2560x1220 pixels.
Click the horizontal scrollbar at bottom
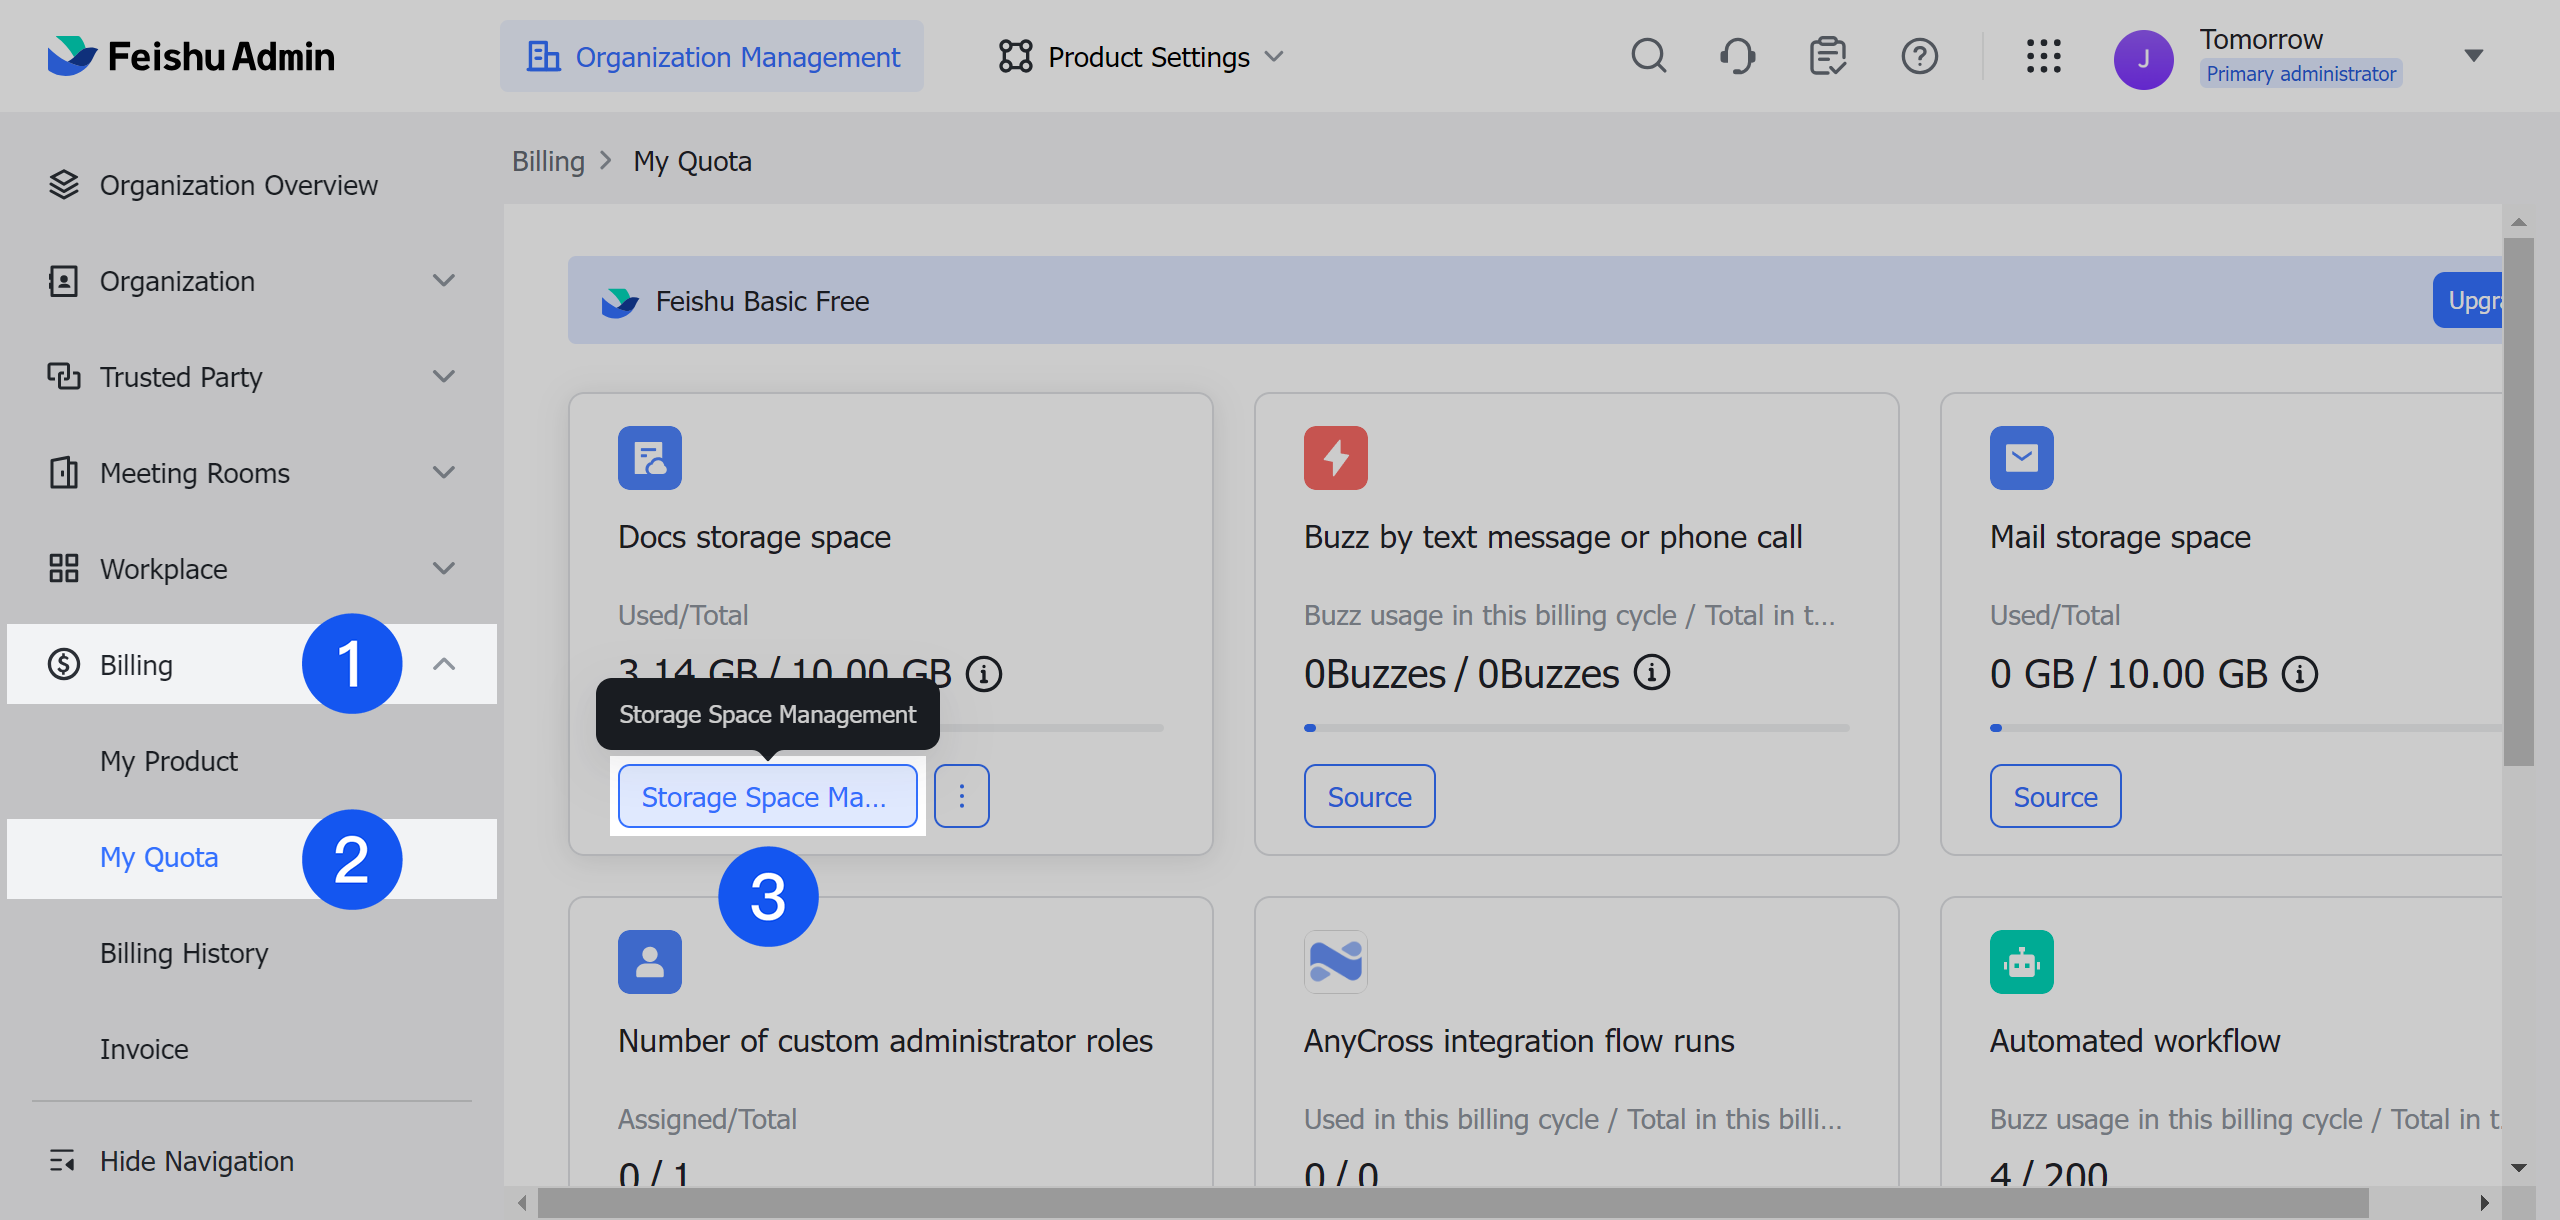tap(1453, 1203)
